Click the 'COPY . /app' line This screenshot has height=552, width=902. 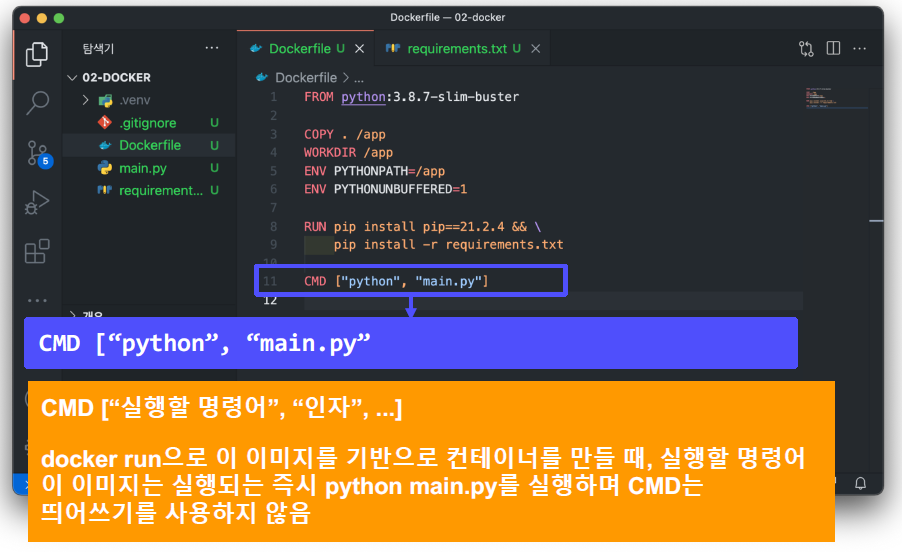point(345,134)
